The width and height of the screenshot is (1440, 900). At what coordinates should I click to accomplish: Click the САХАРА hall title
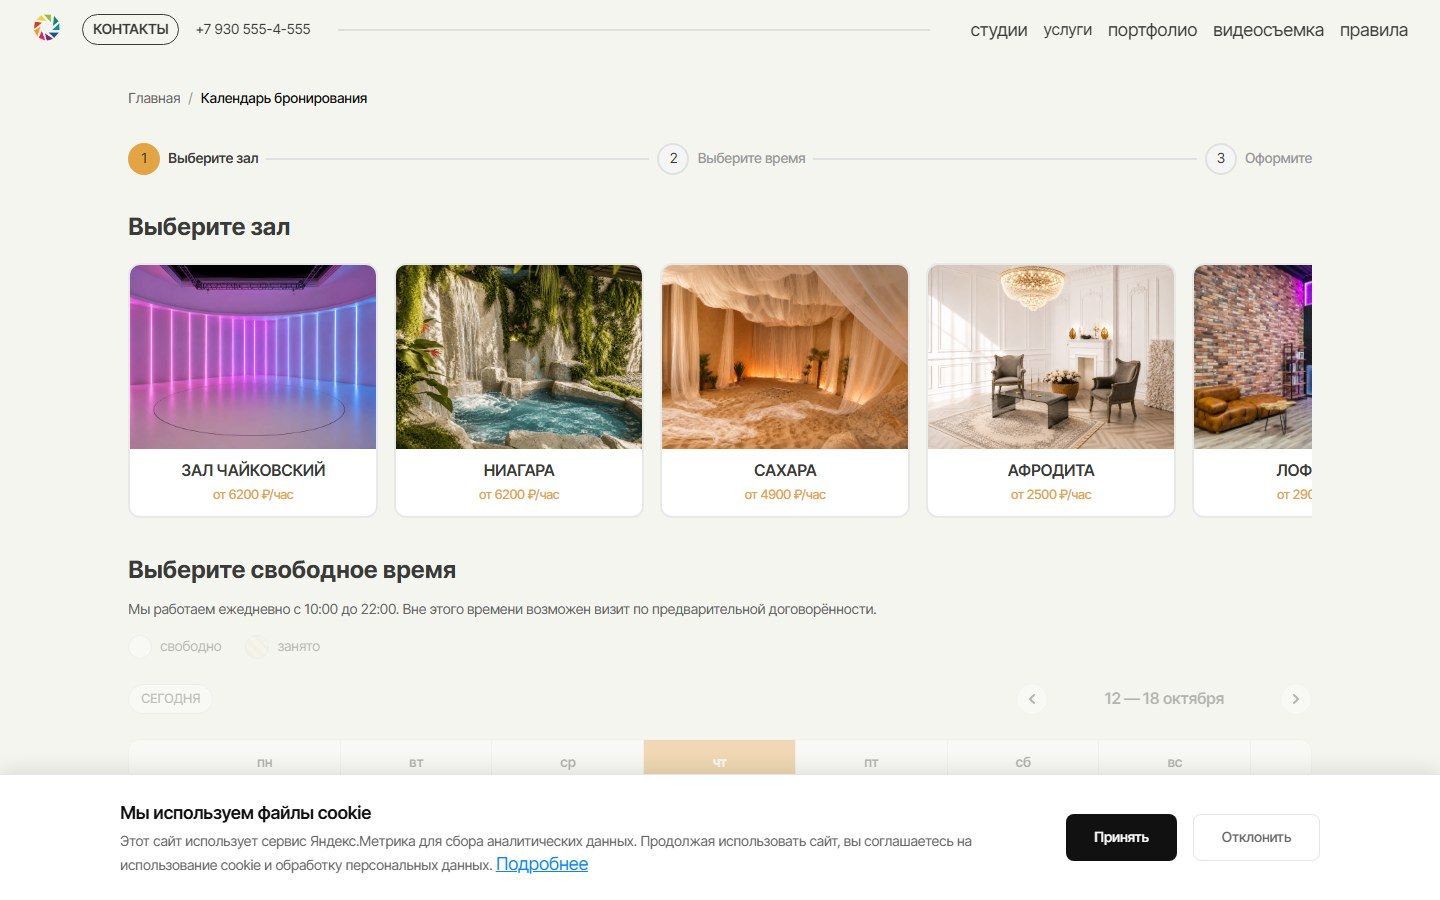coord(785,470)
